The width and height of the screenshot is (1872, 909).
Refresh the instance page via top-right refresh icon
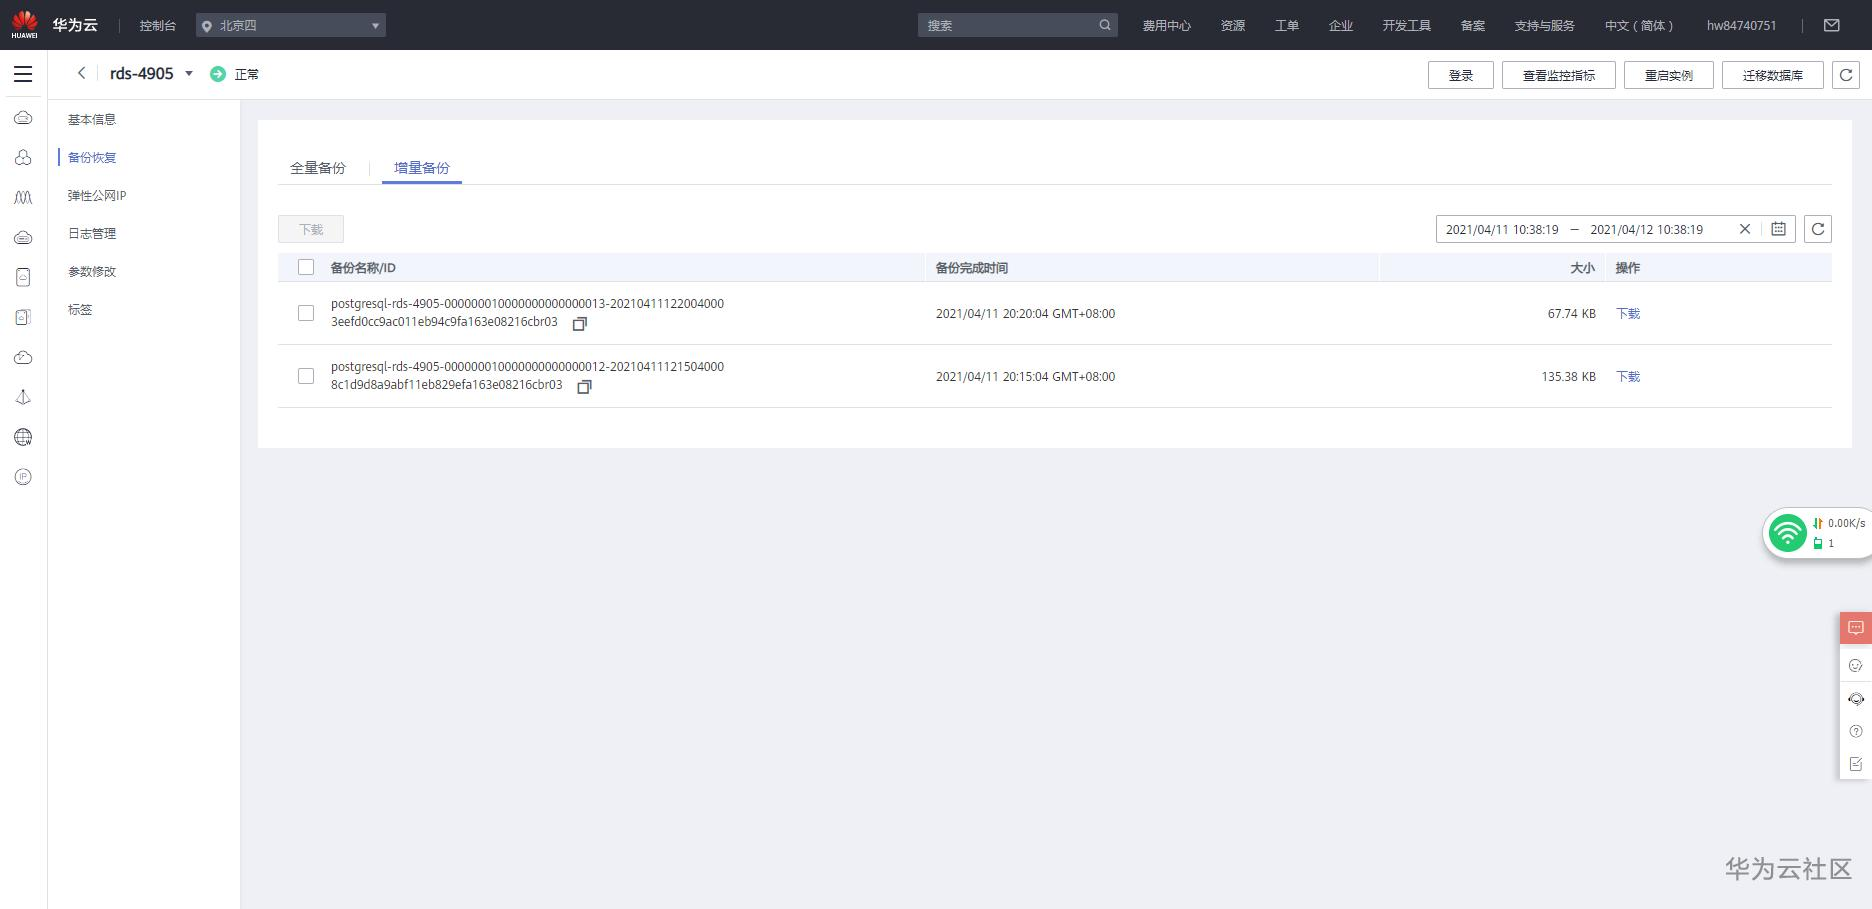(x=1846, y=75)
